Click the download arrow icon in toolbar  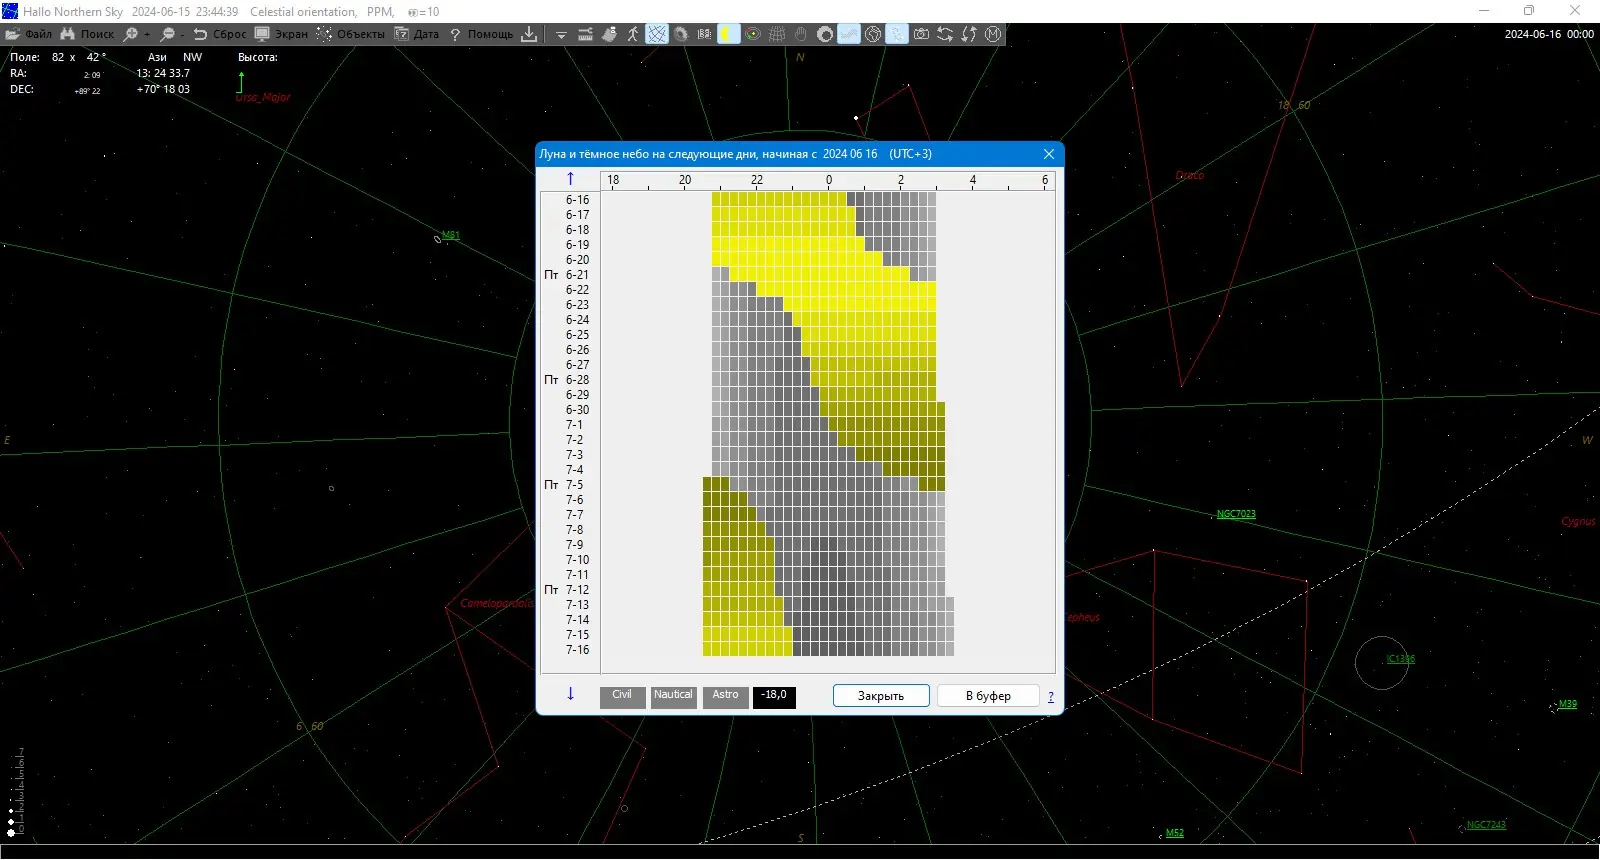tap(529, 34)
